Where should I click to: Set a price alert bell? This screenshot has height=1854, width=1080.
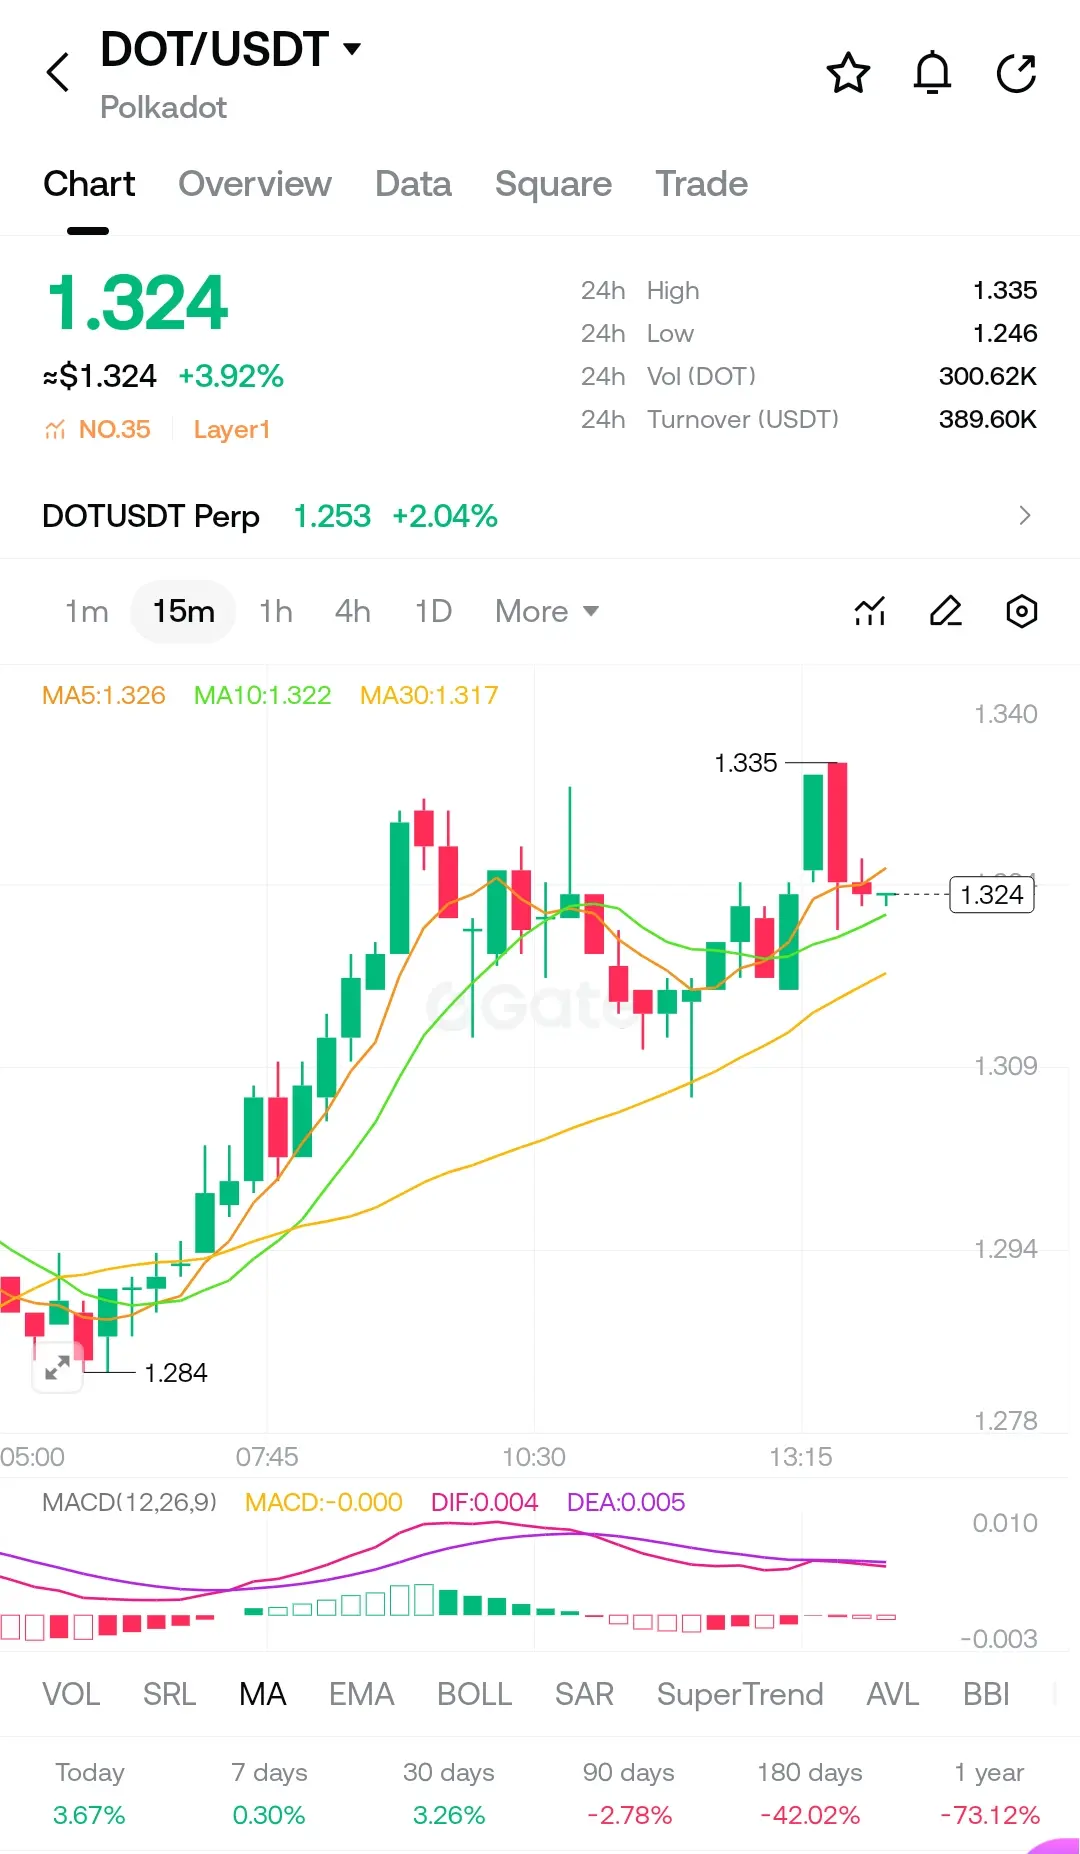pyautogui.click(x=932, y=73)
